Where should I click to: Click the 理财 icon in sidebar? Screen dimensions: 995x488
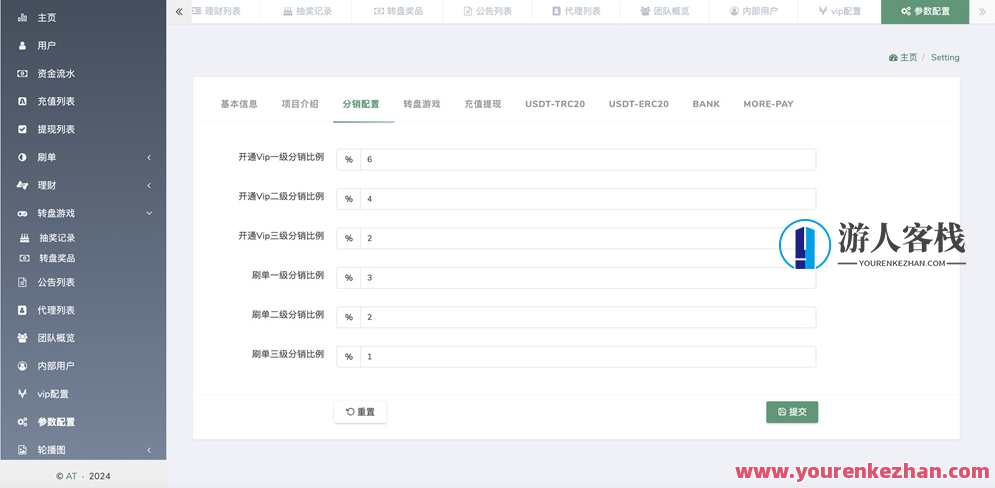point(22,185)
